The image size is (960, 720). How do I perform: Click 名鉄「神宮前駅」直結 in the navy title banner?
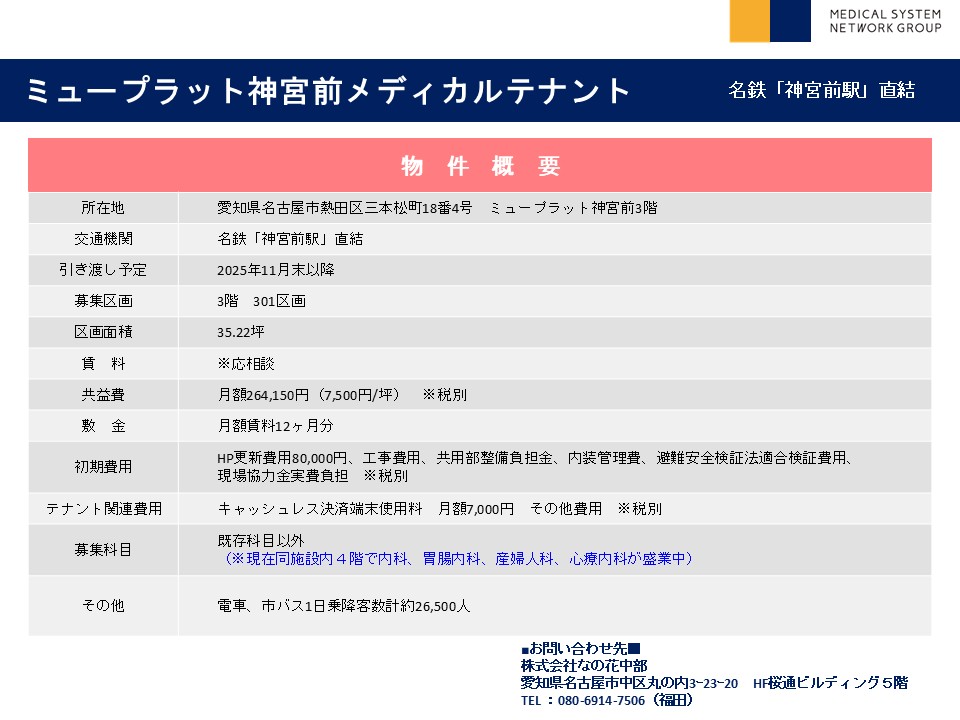click(x=822, y=90)
